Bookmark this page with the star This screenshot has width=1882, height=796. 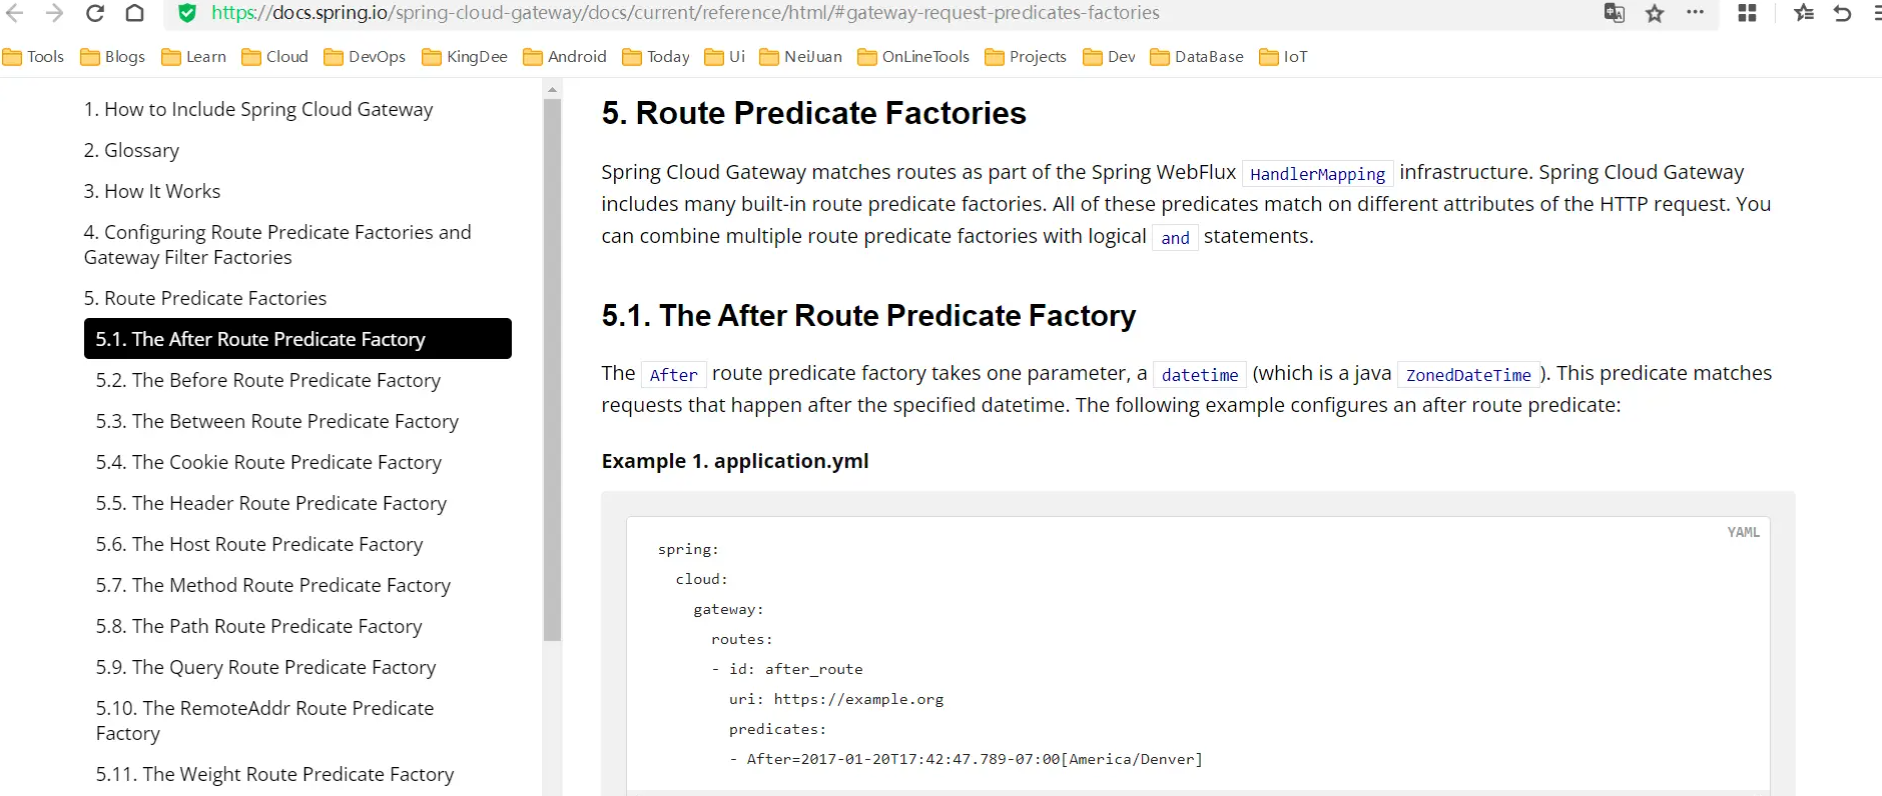1655,13
